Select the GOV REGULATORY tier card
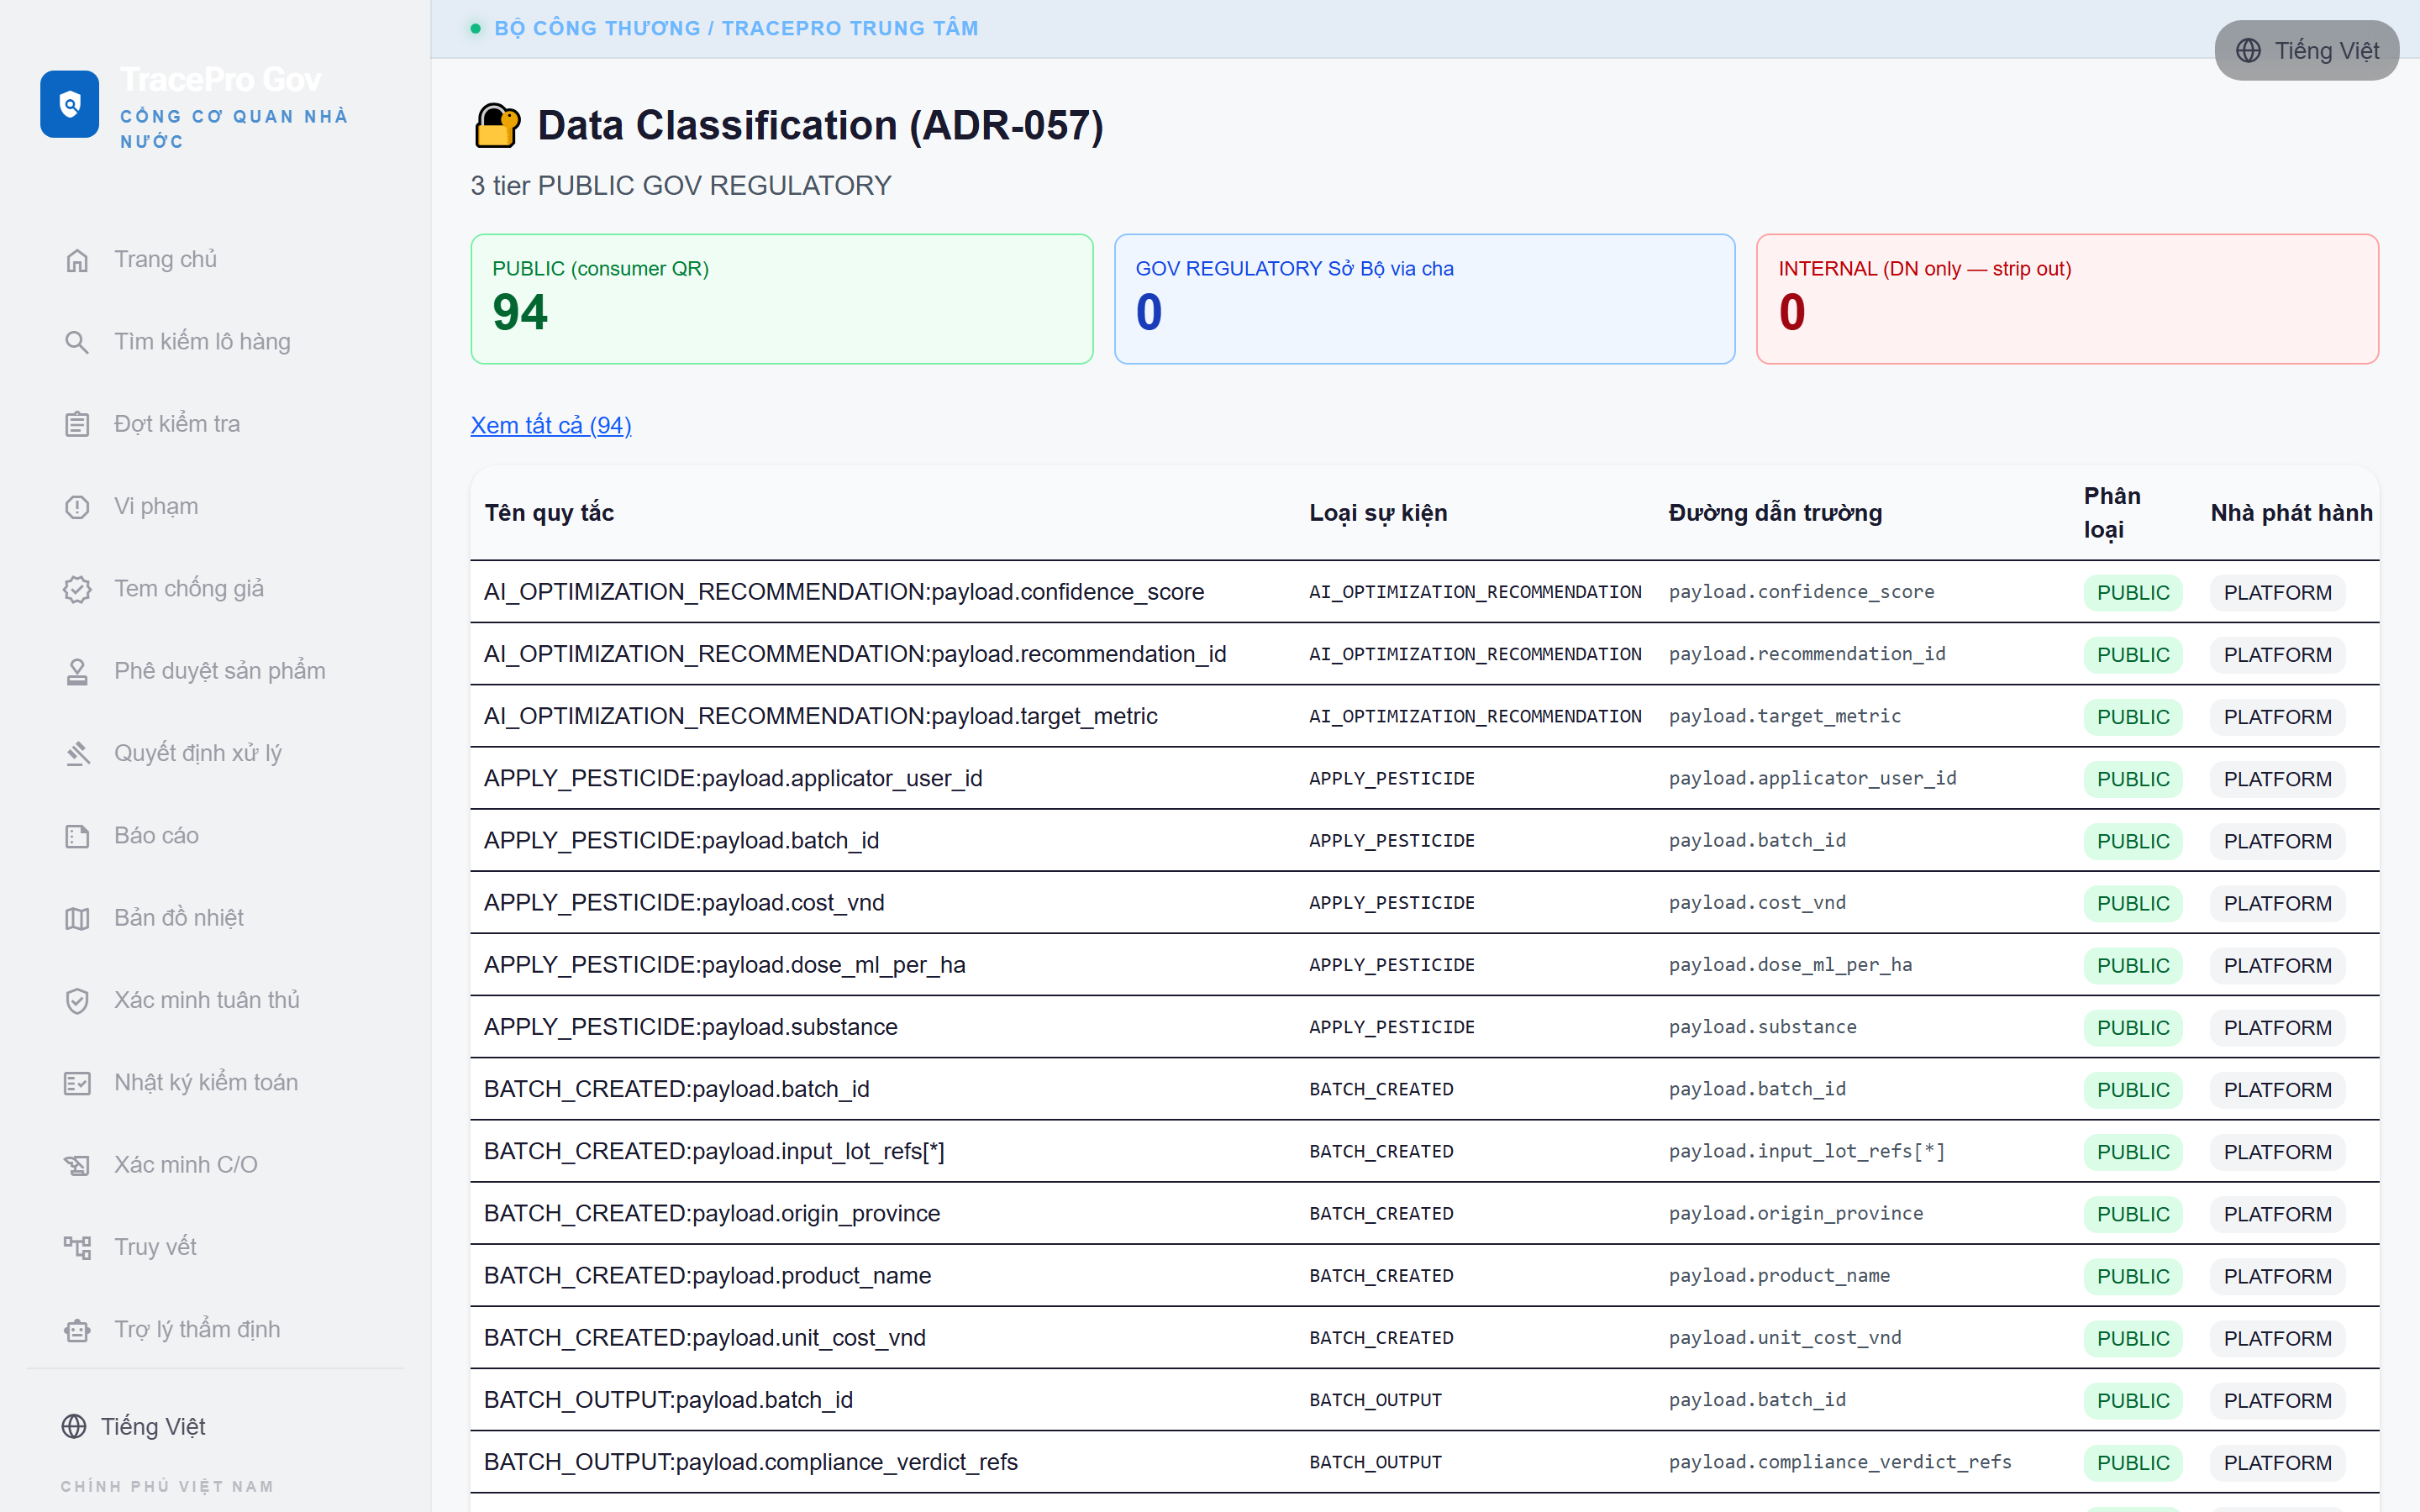The width and height of the screenshot is (2420, 1512). (x=1424, y=299)
